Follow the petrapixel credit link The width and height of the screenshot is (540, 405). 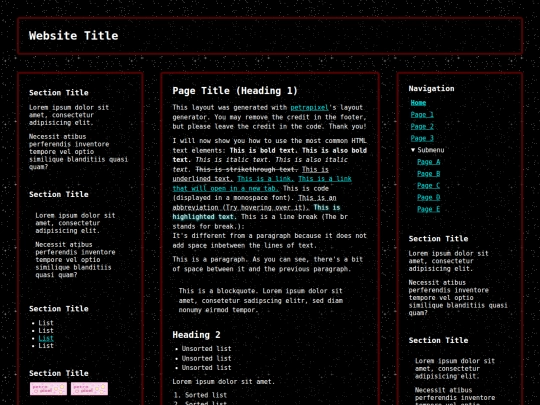[309, 107]
